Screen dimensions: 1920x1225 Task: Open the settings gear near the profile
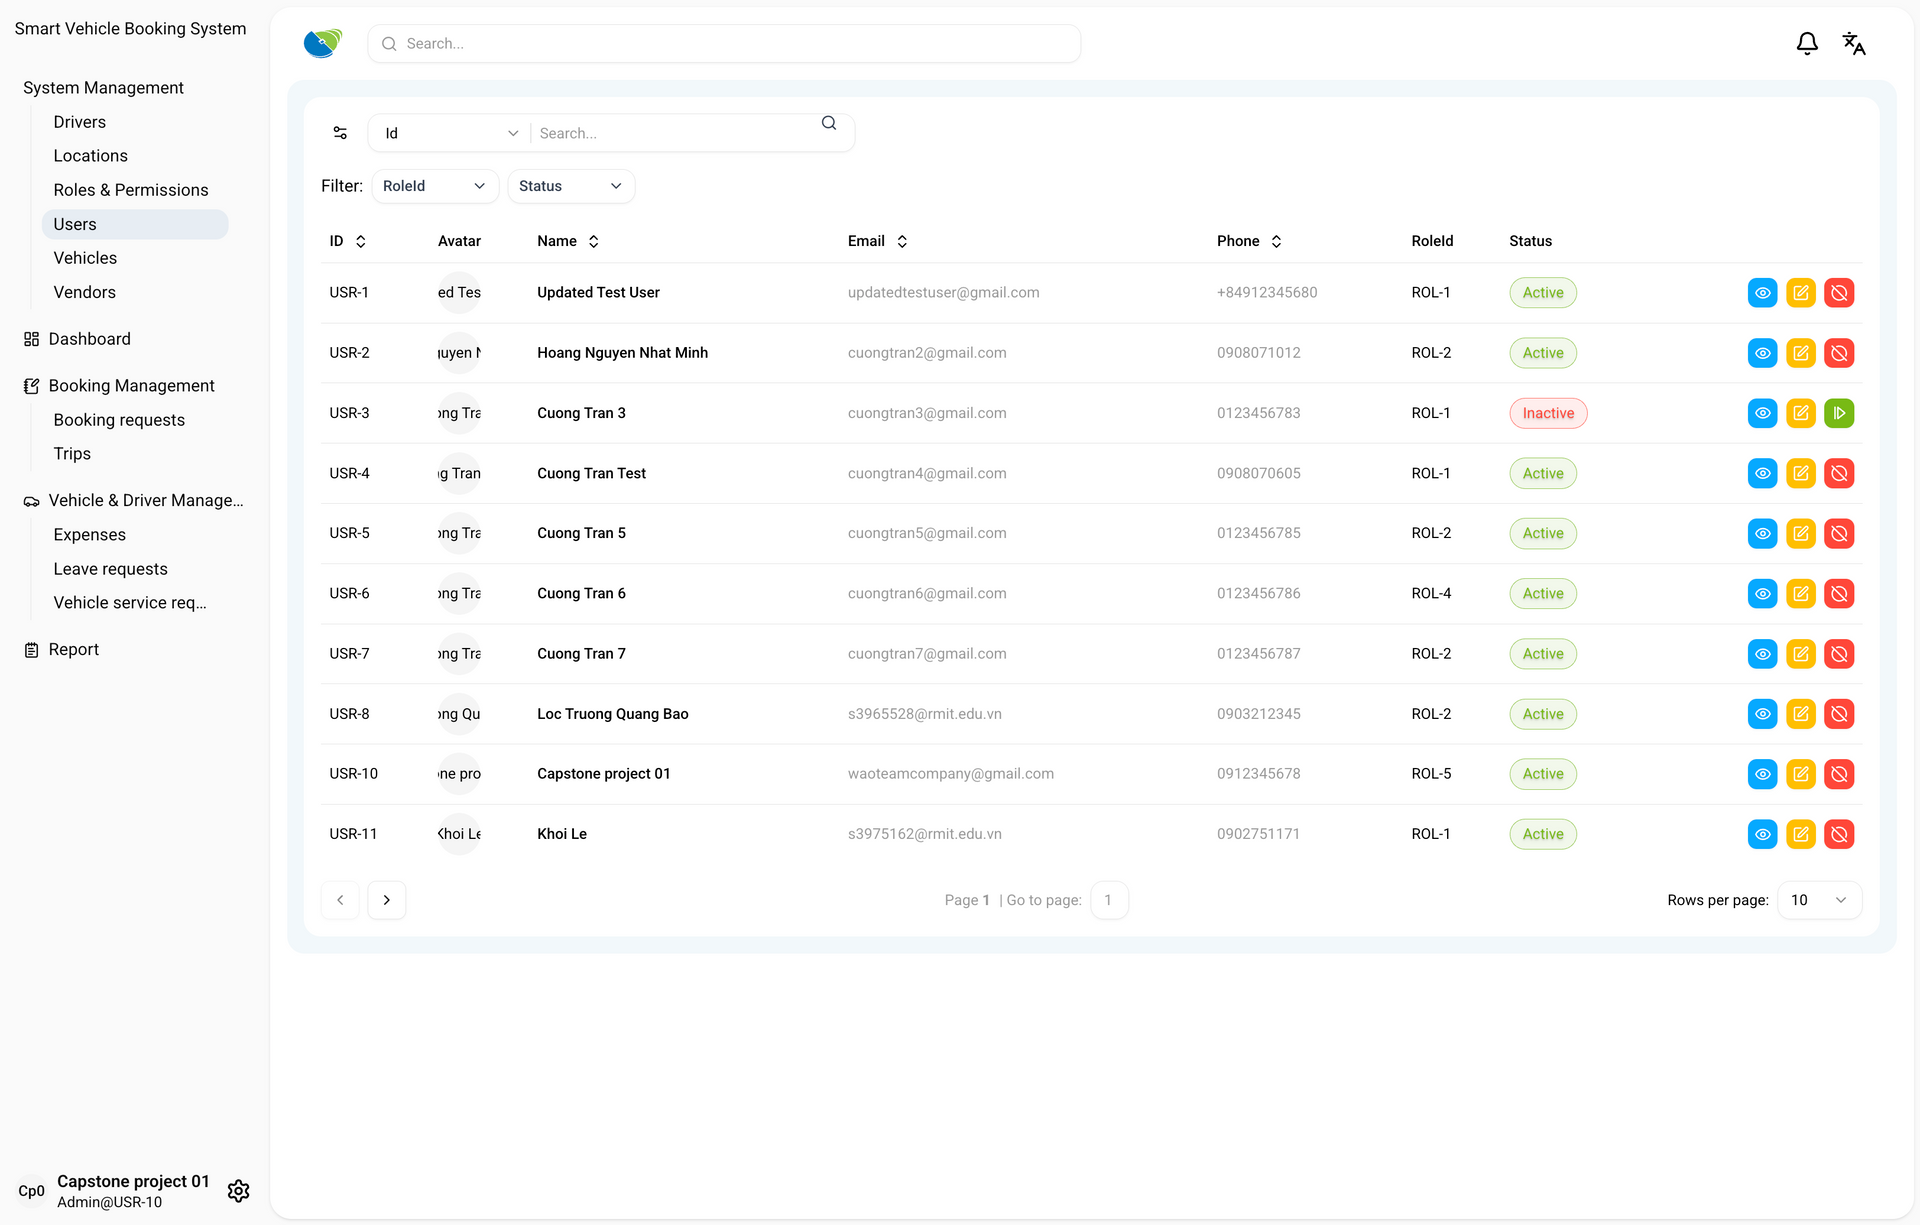pos(238,1191)
